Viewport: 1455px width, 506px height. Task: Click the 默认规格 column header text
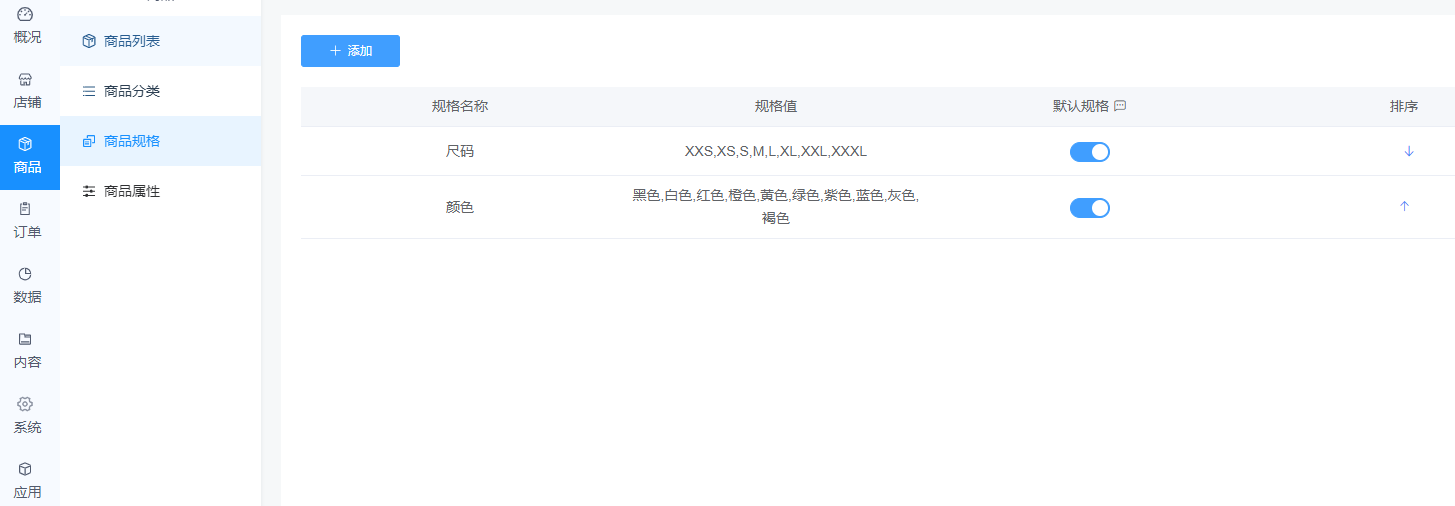(x=1081, y=106)
